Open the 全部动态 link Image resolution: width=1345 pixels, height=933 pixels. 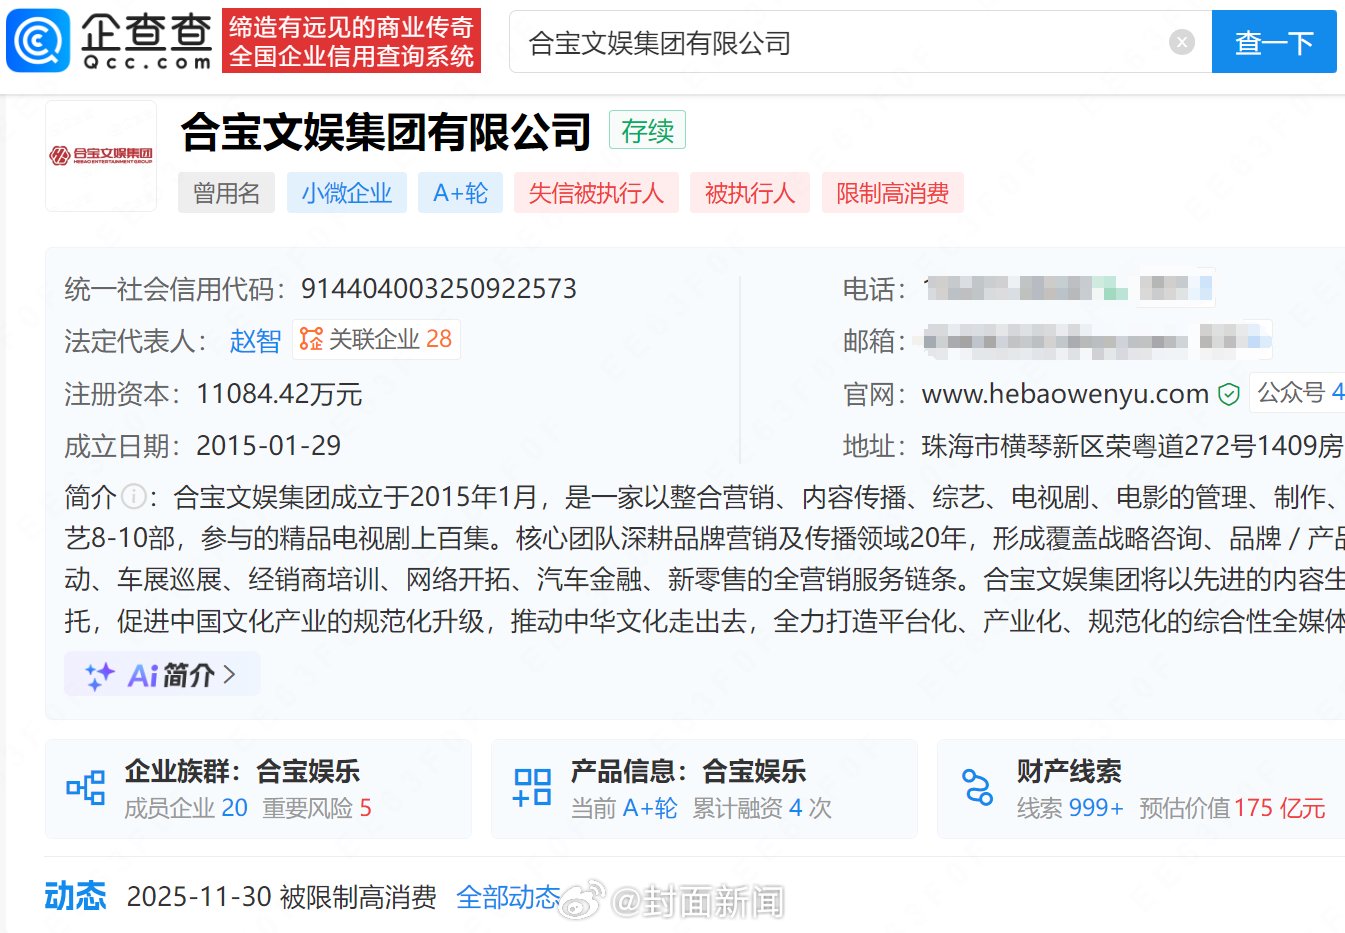pos(510,897)
